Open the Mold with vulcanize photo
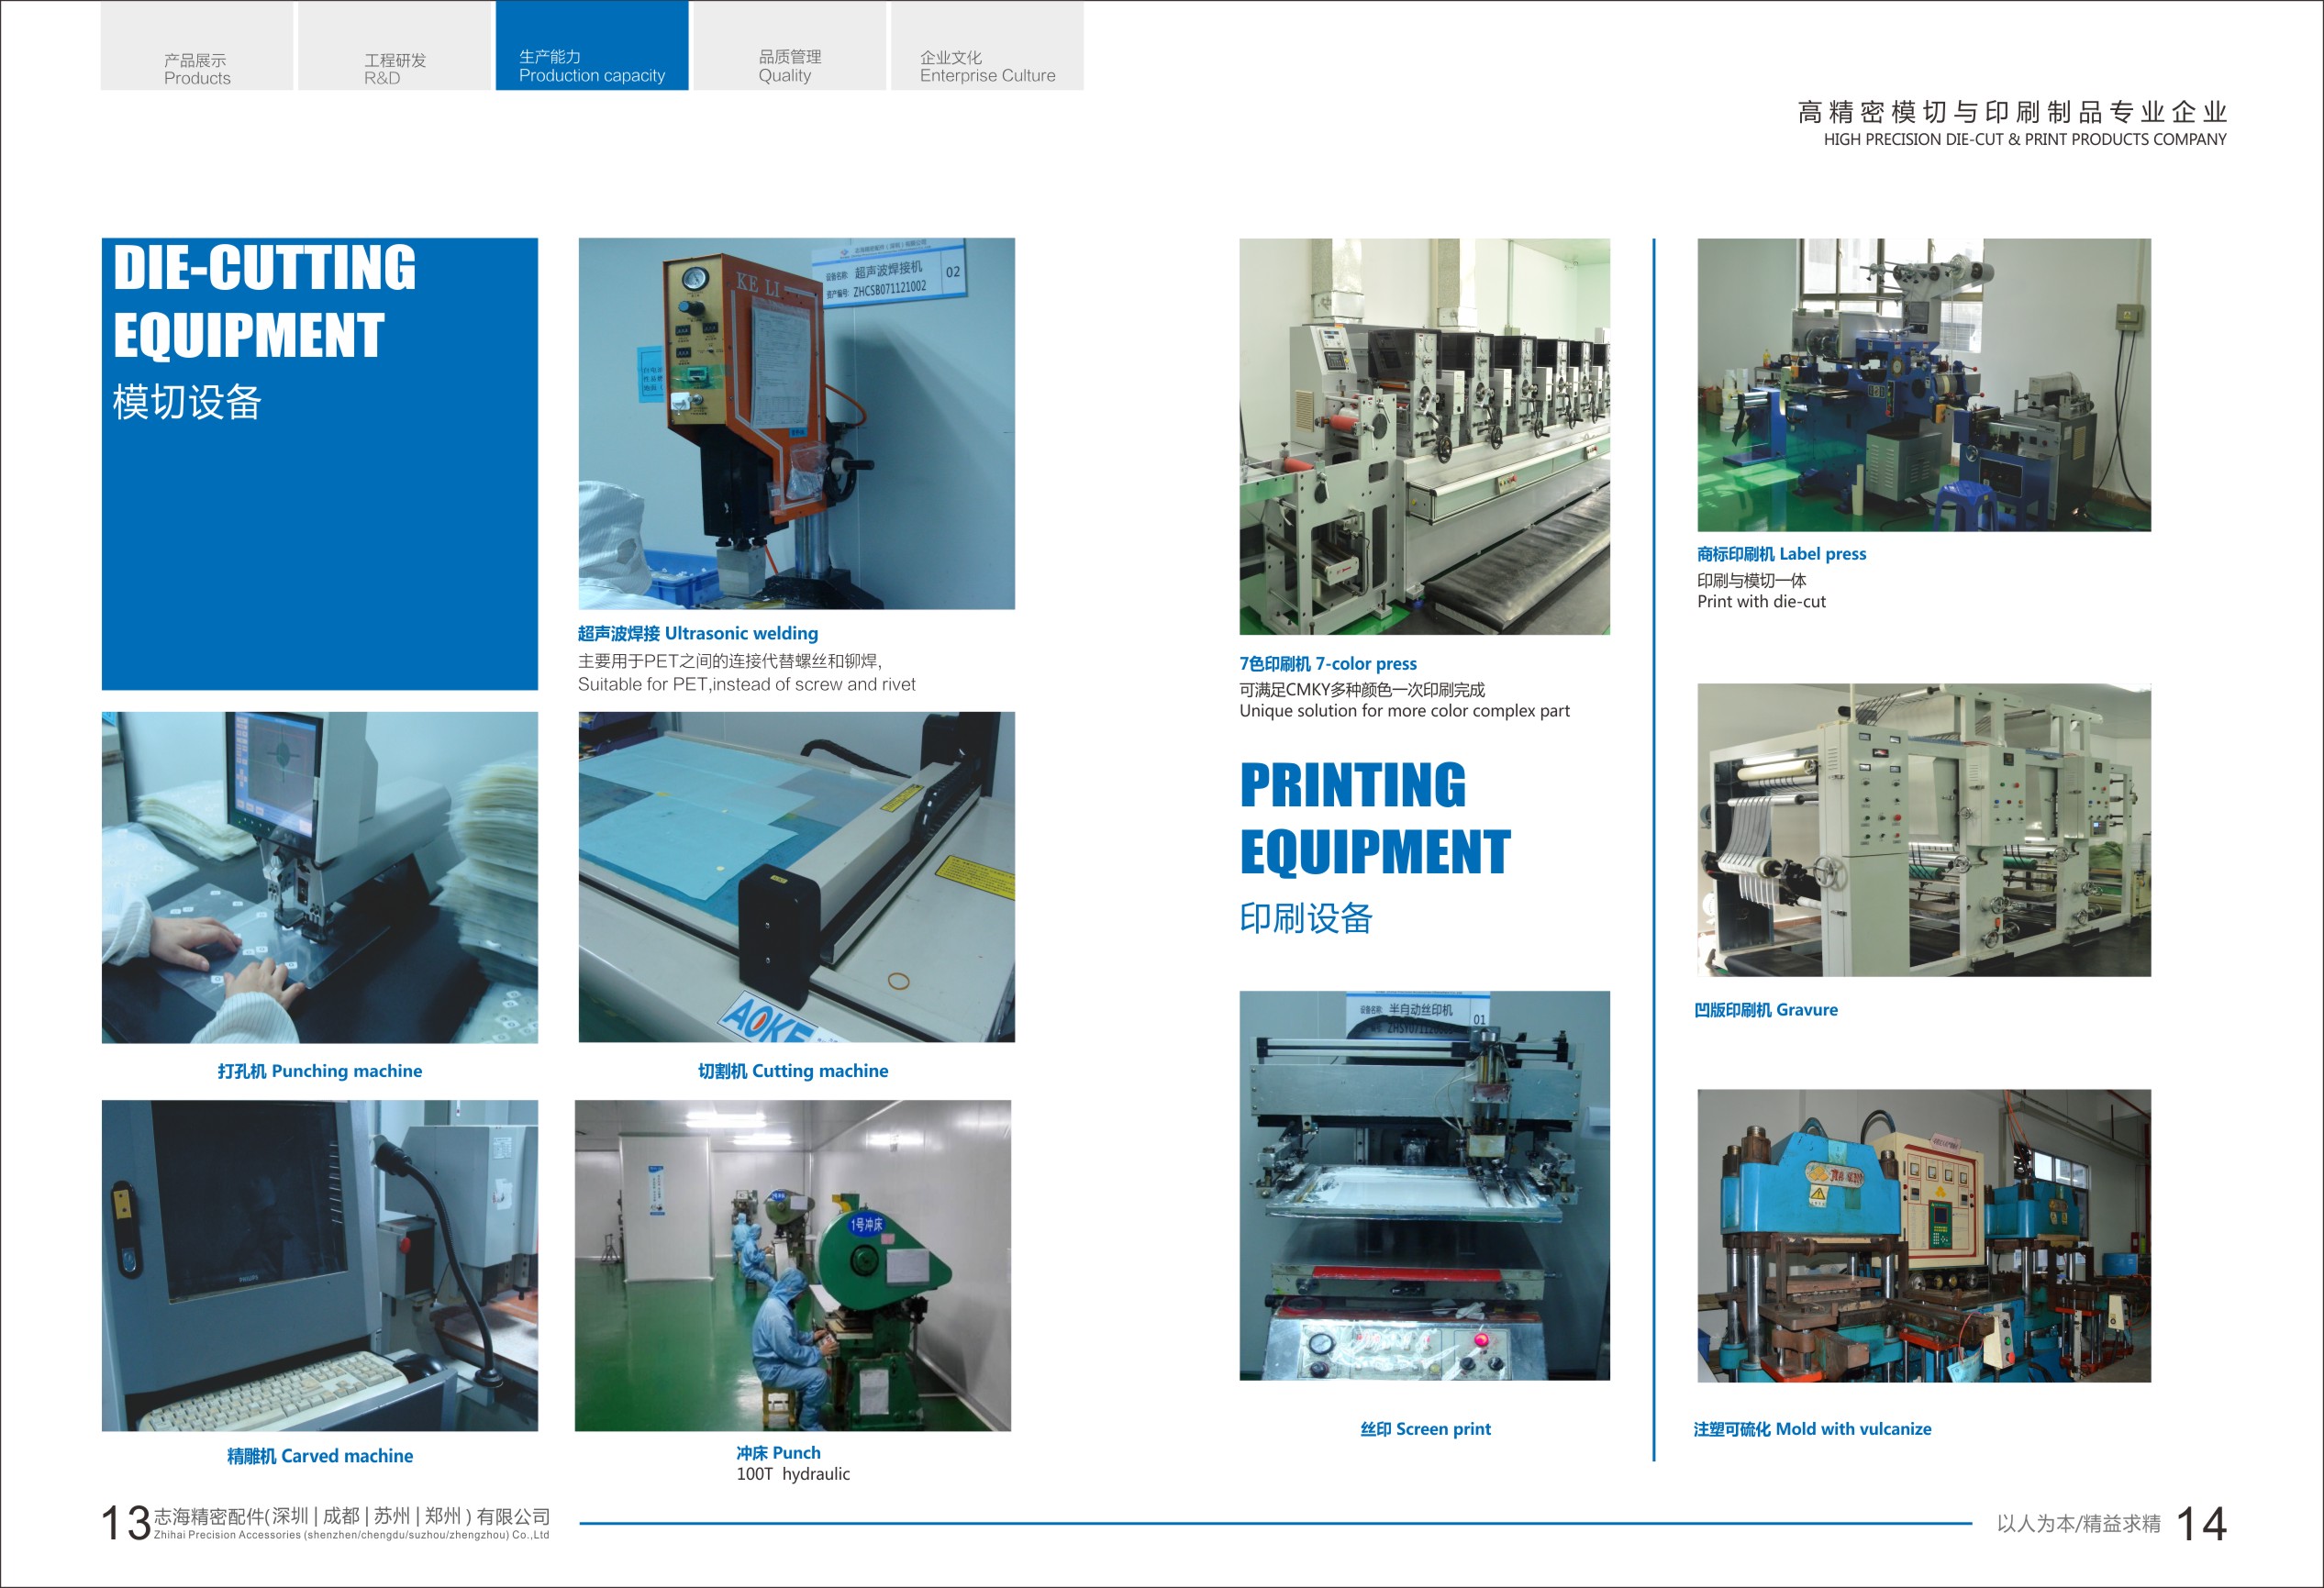Screen dimensions: 2324x1588 pyautogui.click(x=1923, y=1236)
